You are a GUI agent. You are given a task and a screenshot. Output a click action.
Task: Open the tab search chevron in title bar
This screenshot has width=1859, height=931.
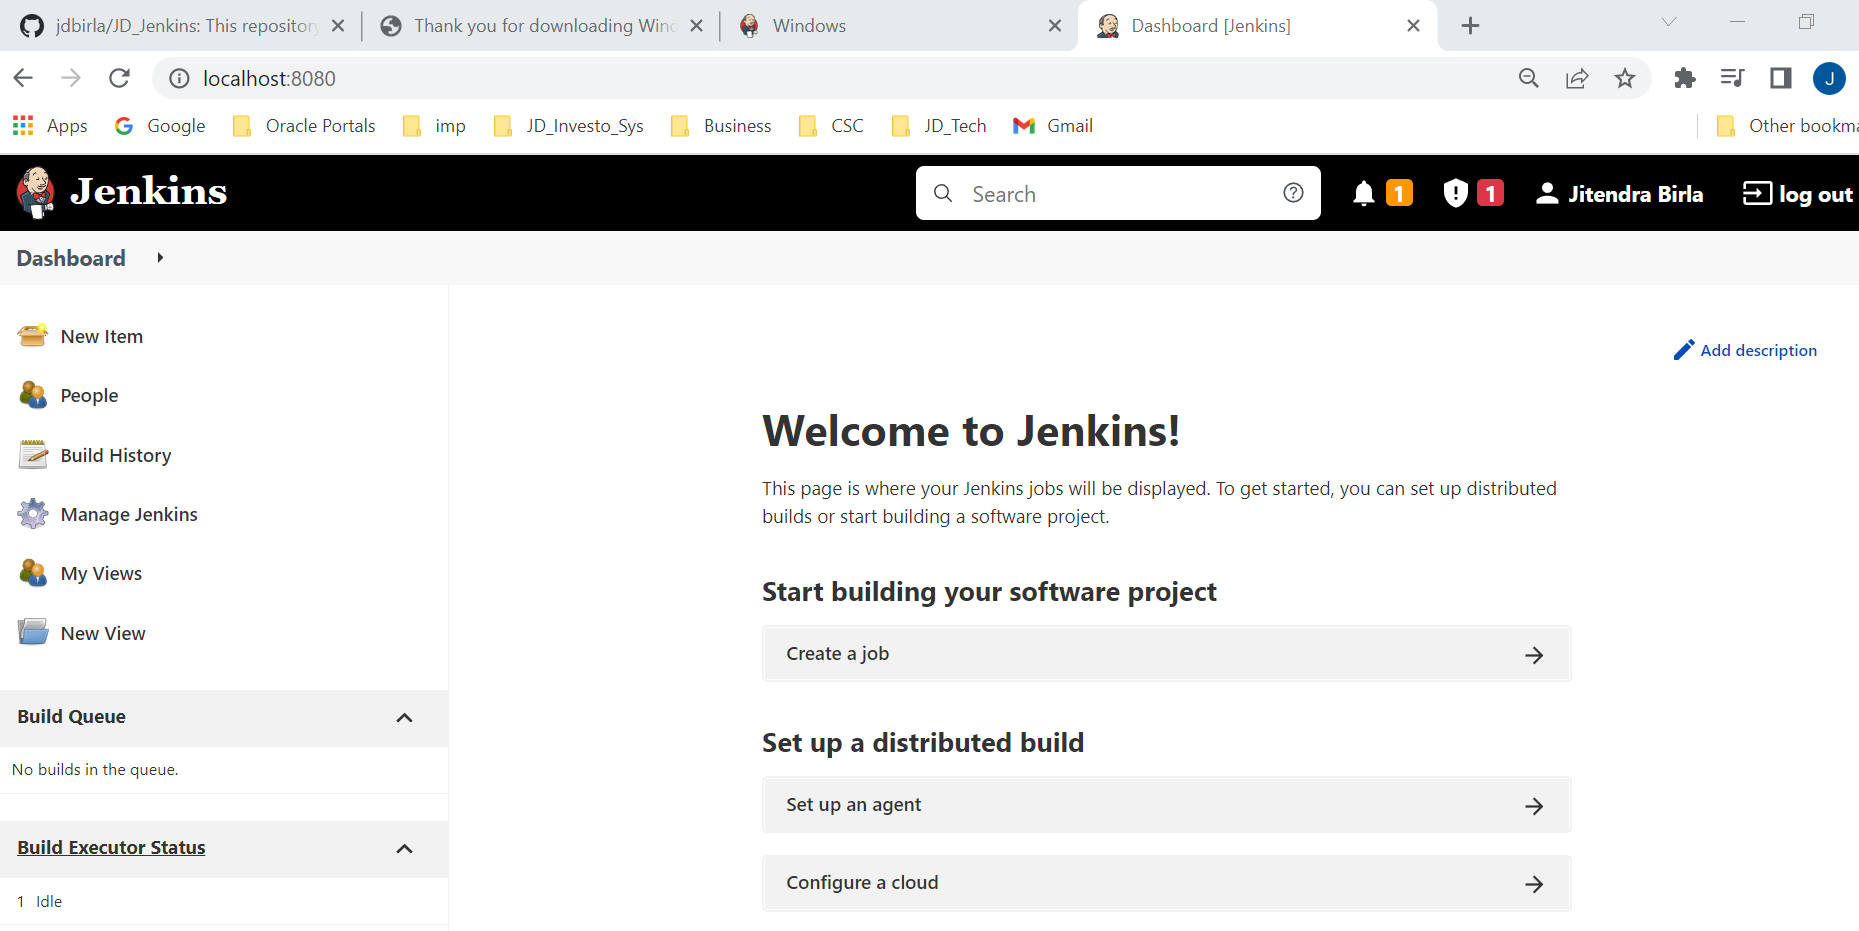click(x=1669, y=22)
